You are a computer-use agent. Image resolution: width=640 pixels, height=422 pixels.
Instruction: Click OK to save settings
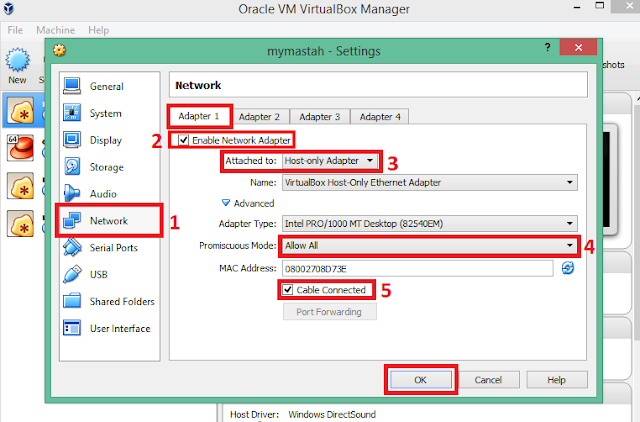click(420, 380)
